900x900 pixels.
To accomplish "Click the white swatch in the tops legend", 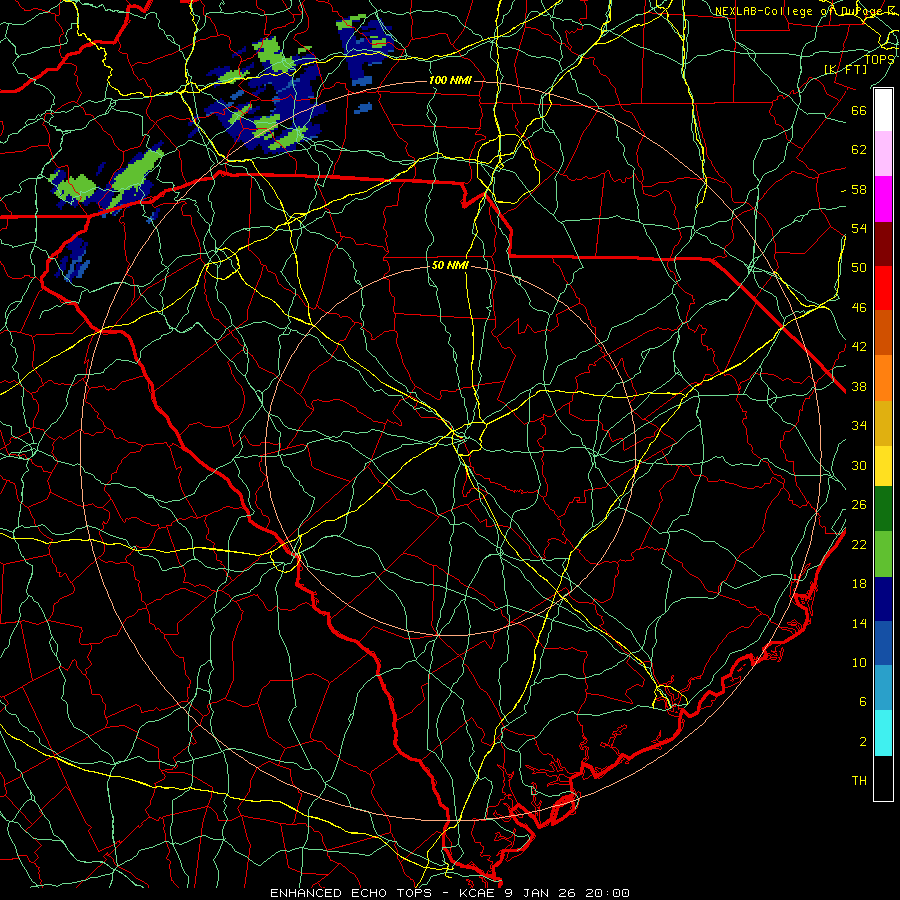I will (x=883, y=110).
